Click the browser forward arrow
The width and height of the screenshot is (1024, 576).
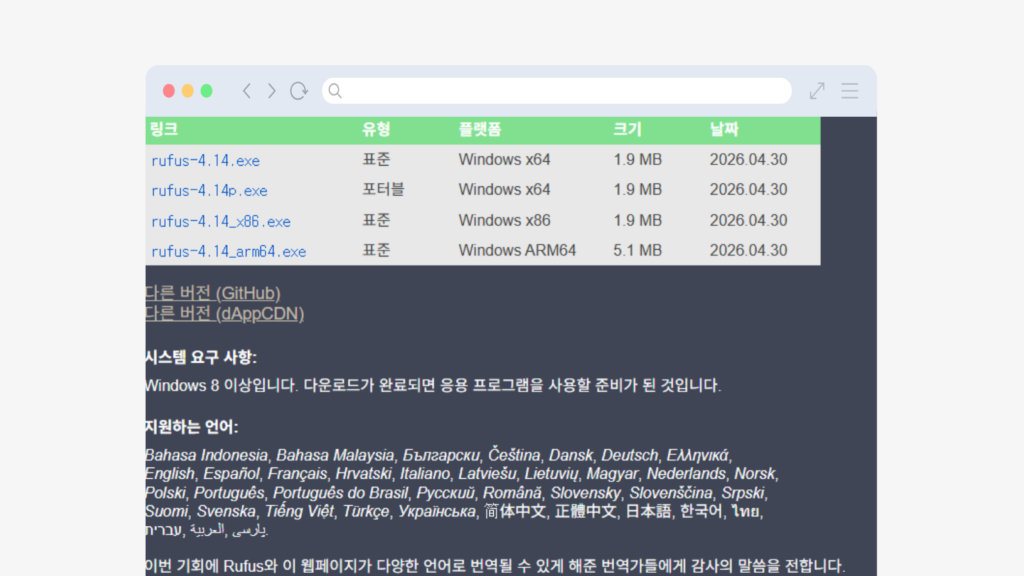tap(271, 91)
